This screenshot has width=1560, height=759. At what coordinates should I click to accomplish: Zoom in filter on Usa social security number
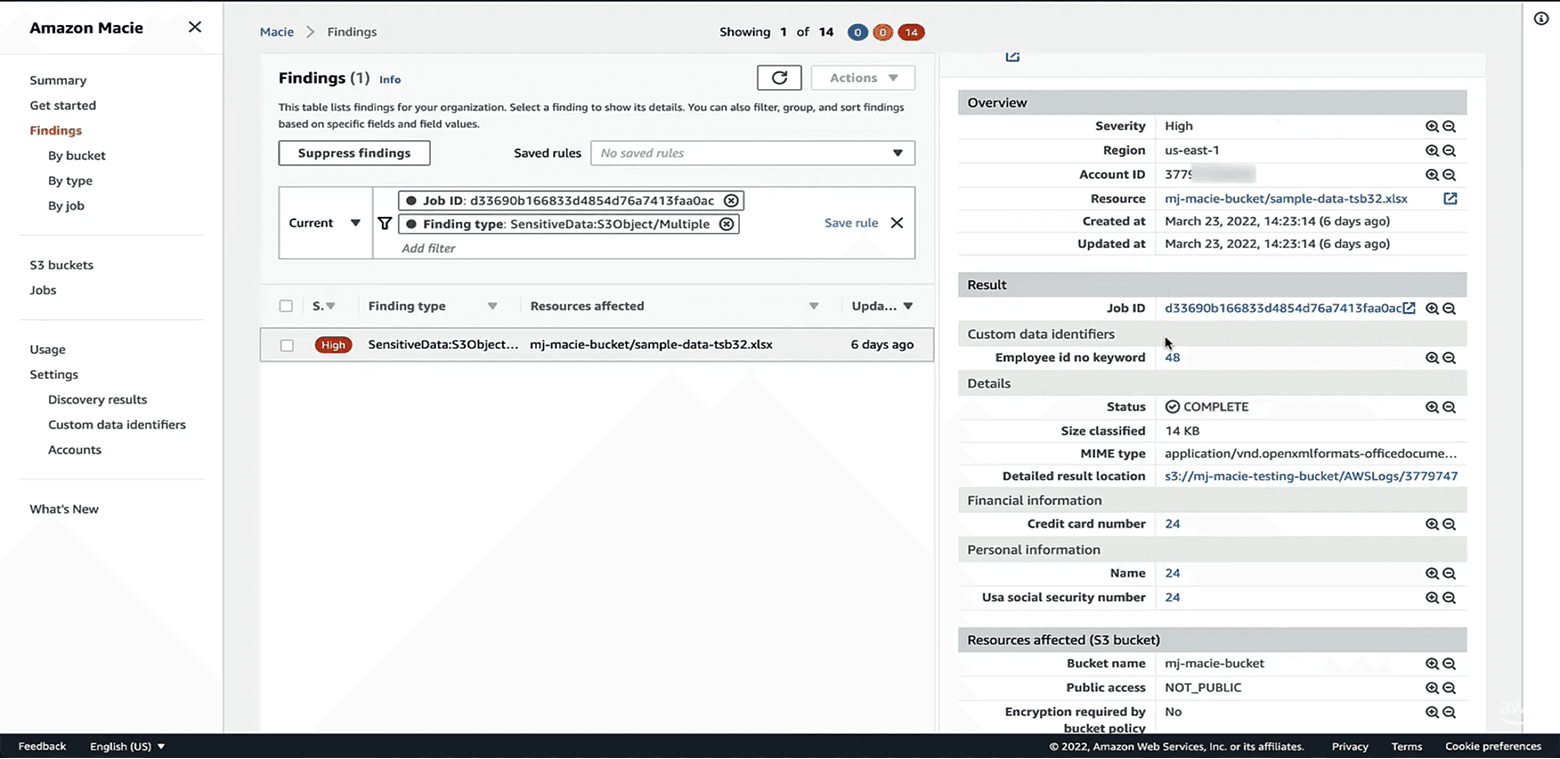(1432, 598)
